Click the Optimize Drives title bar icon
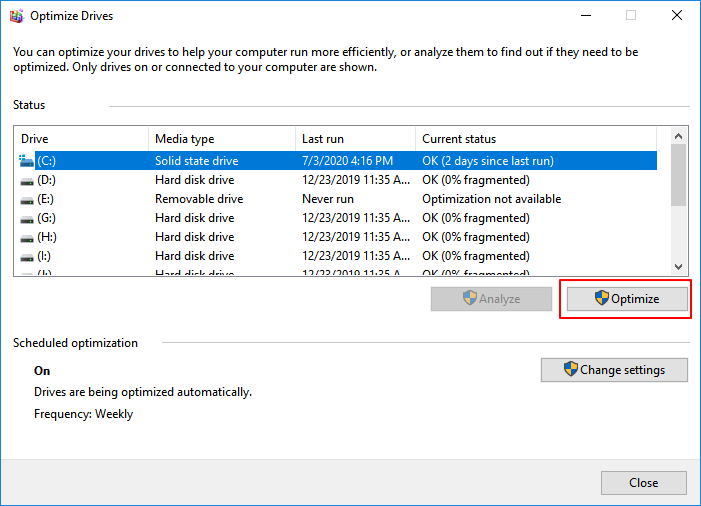Viewport: 701px width, 506px height. tap(16, 16)
